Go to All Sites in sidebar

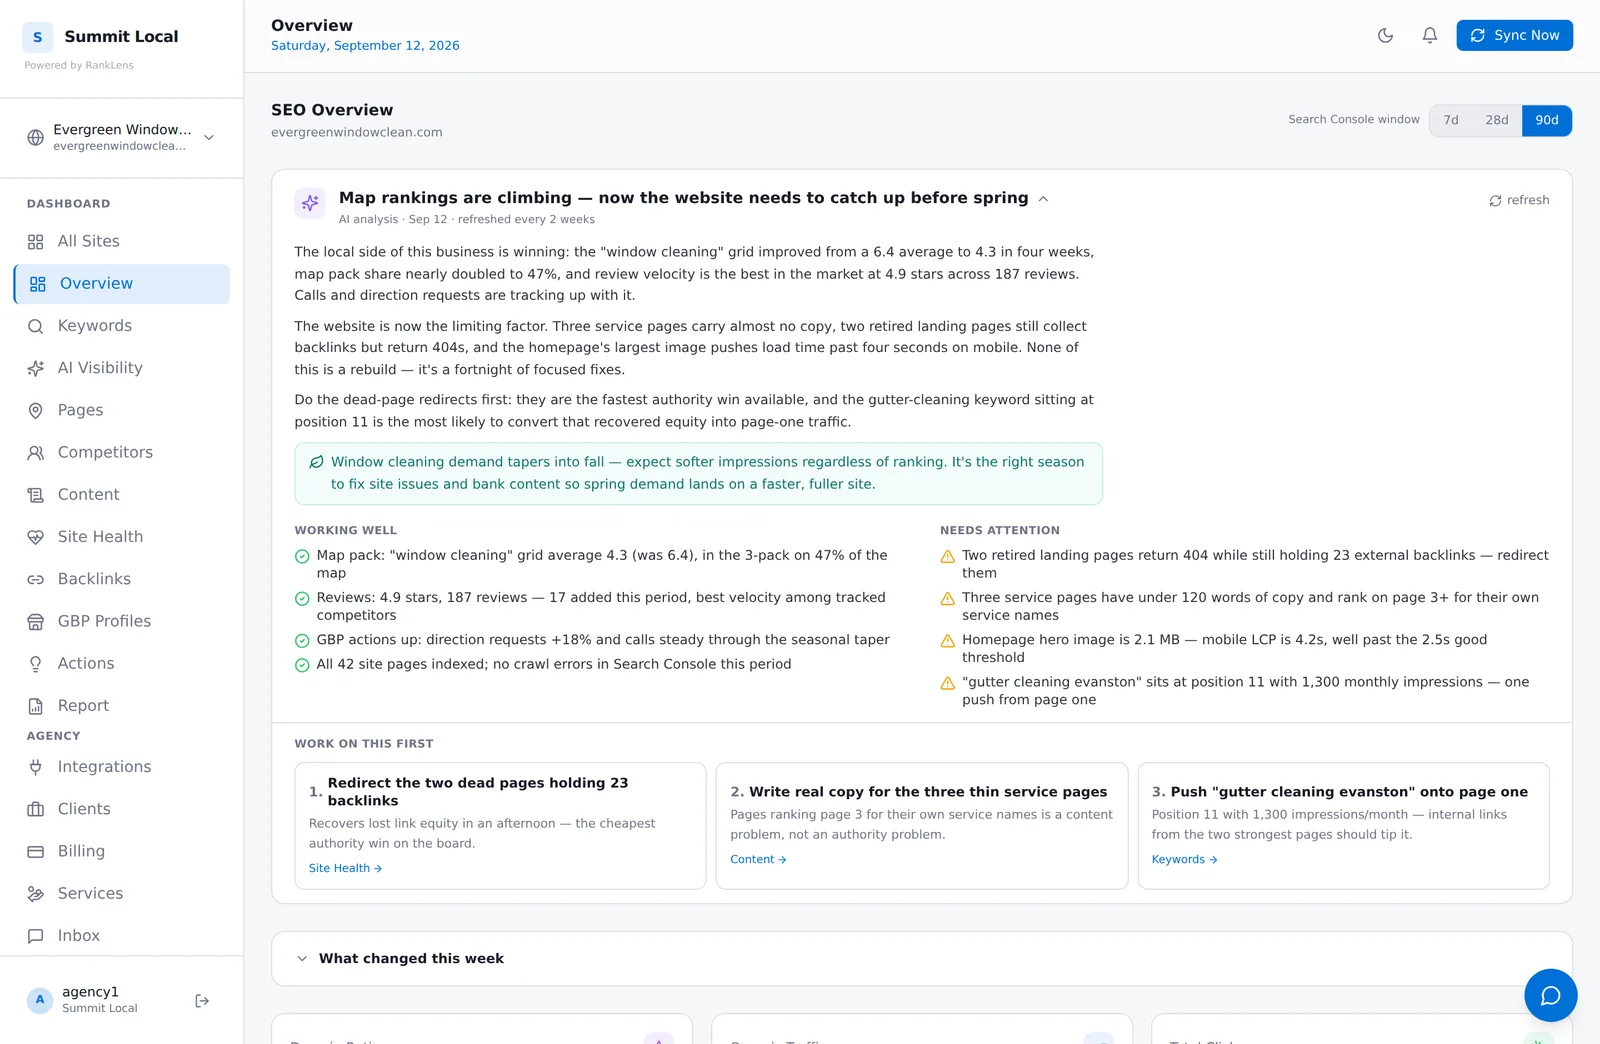pos(121,241)
